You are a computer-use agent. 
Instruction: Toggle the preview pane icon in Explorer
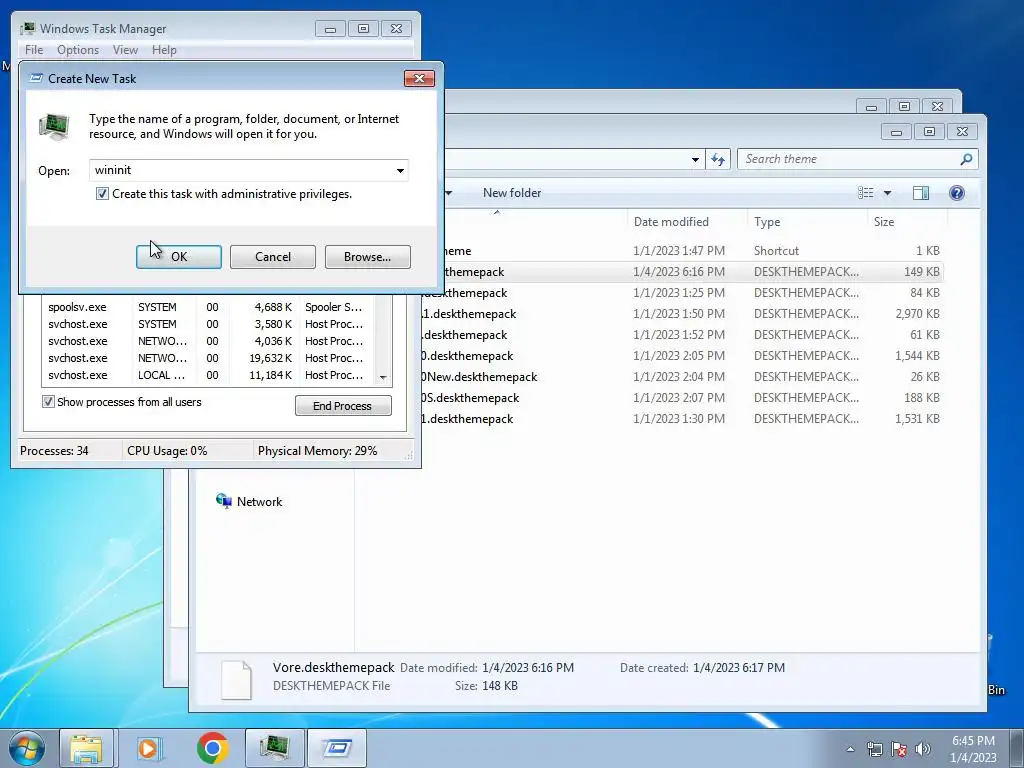[921, 193]
